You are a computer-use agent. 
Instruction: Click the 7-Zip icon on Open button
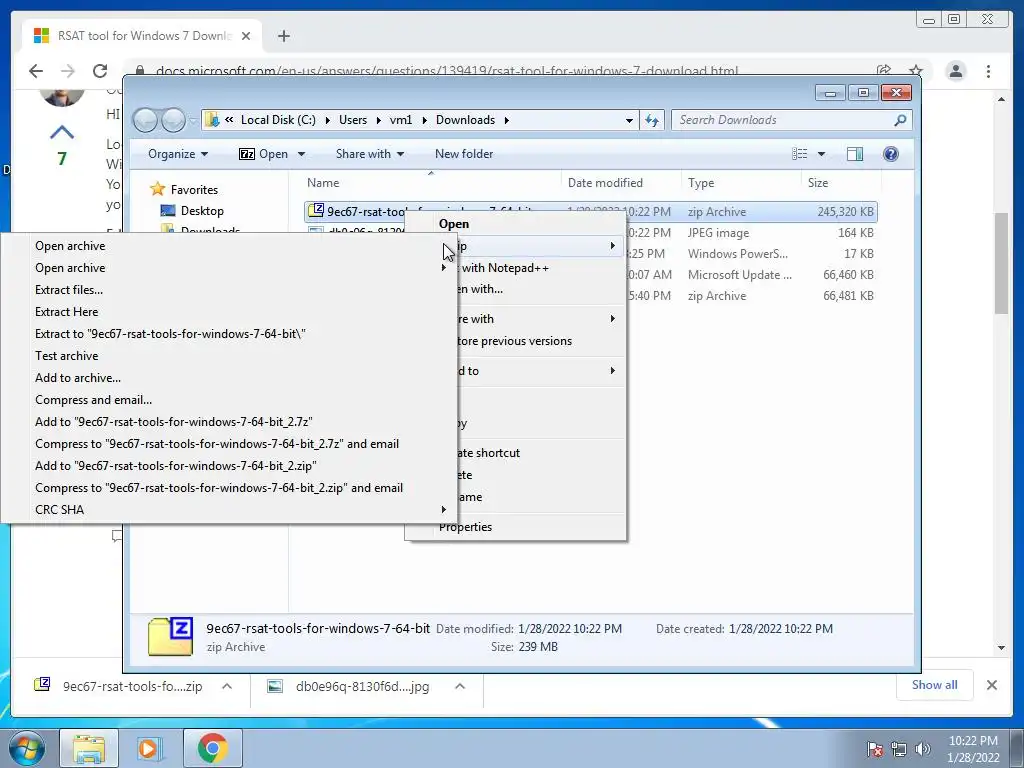click(x=247, y=154)
